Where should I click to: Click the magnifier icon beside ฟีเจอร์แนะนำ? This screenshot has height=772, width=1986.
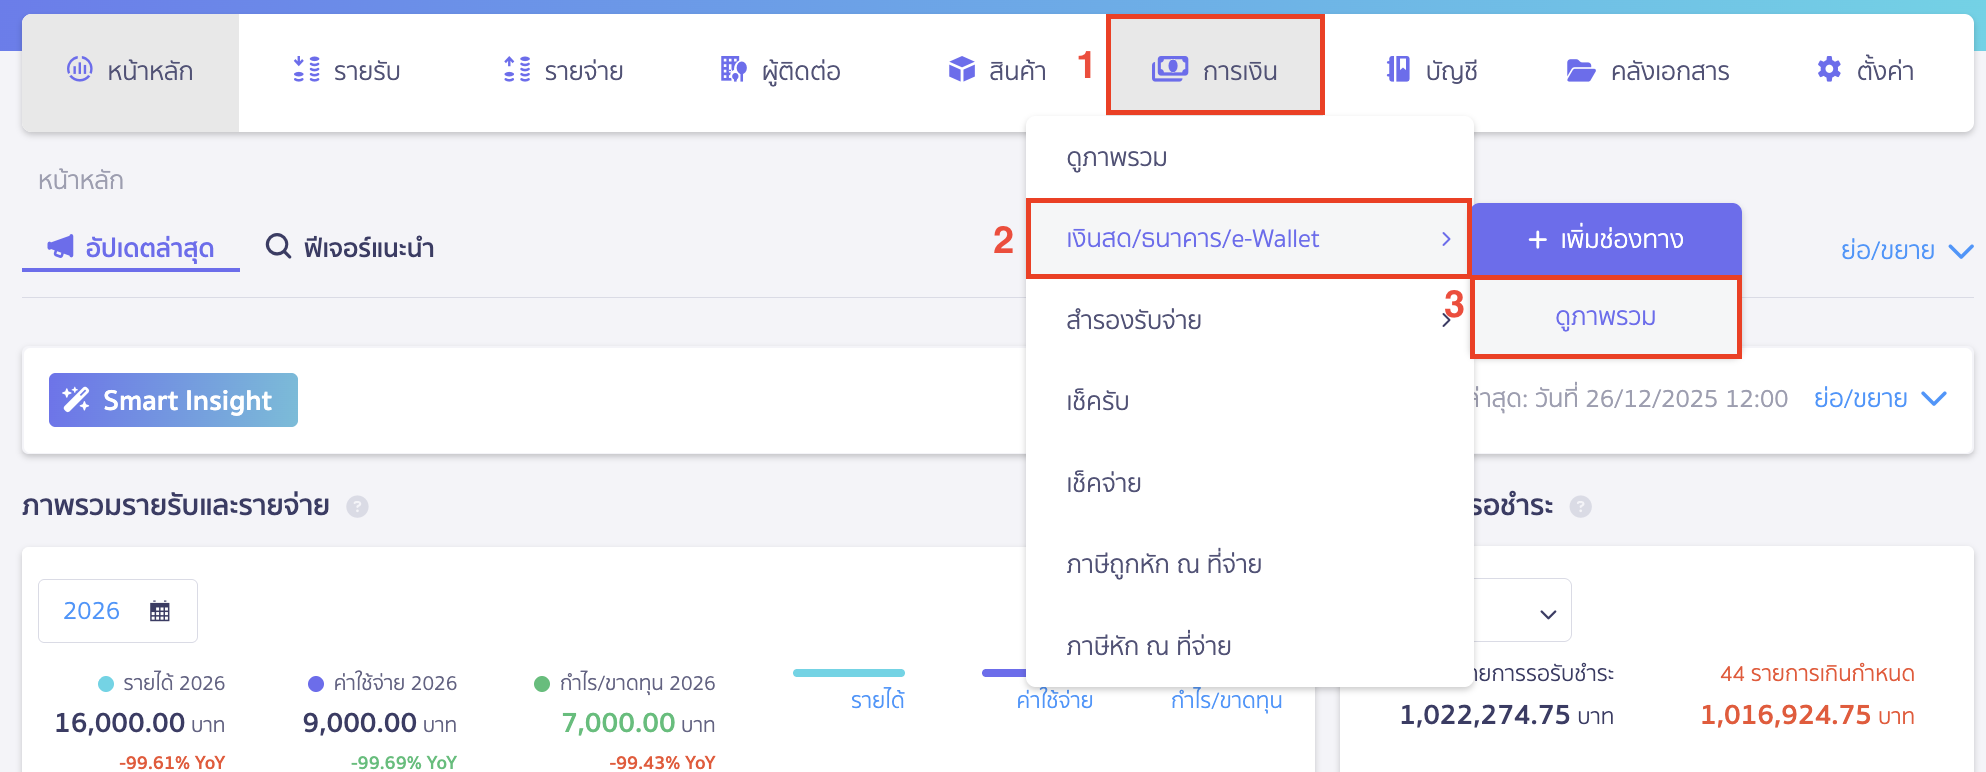276,247
